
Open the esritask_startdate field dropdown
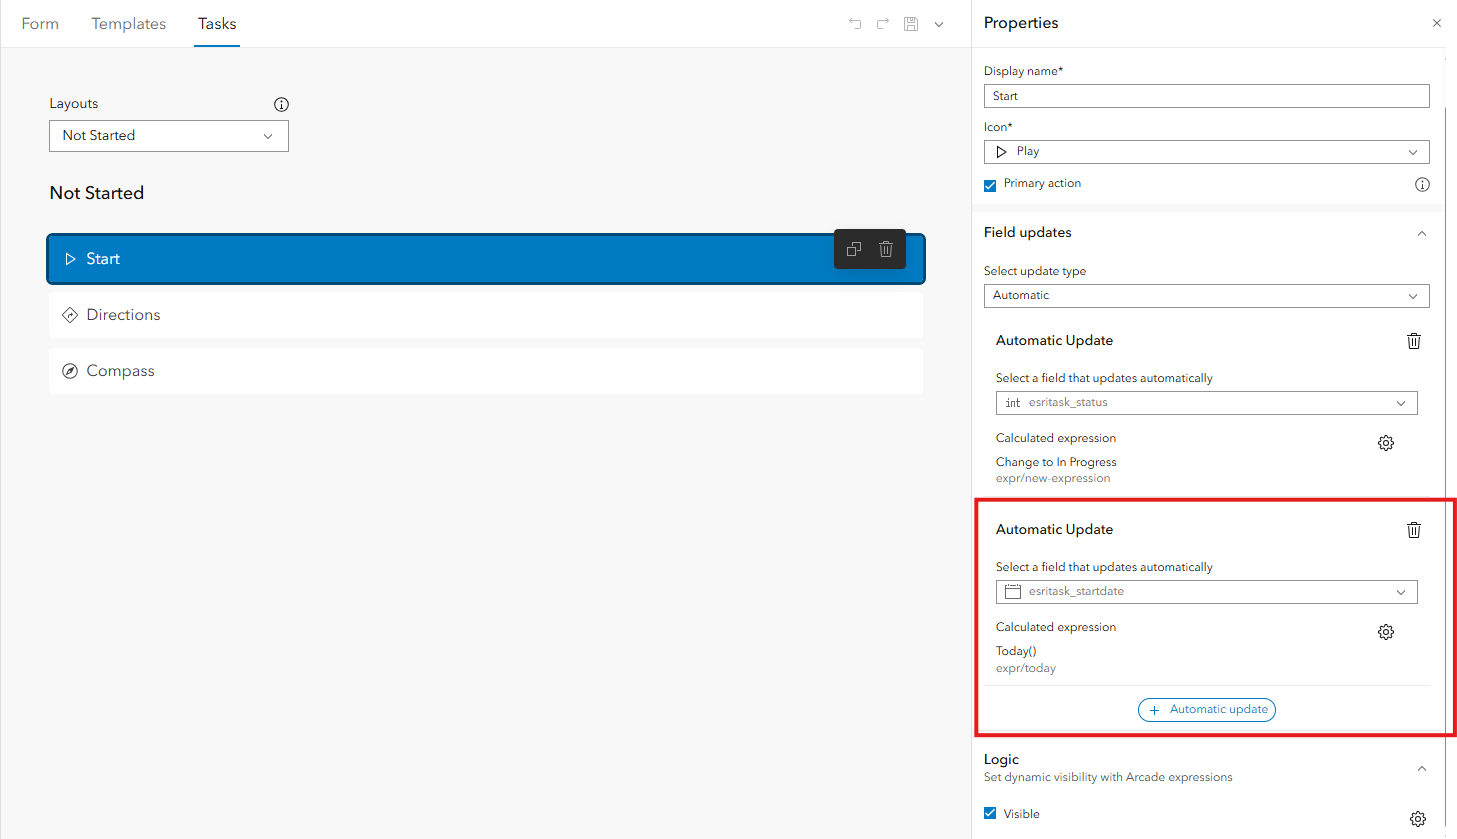tap(1207, 592)
